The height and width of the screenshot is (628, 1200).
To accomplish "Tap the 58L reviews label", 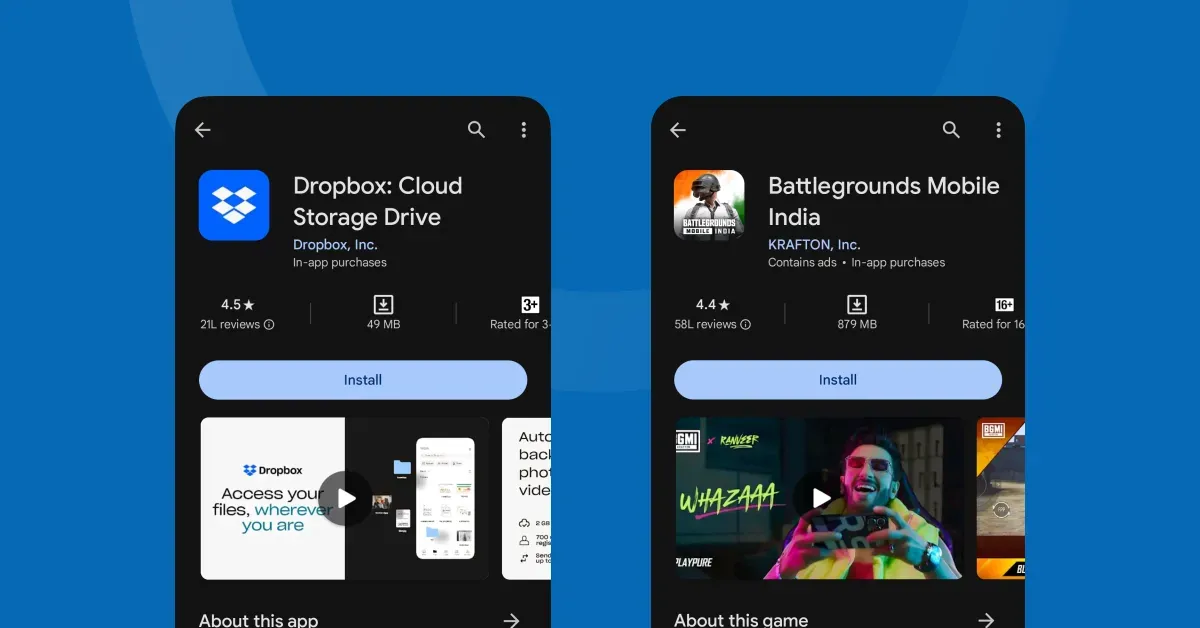I will tap(705, 325).
